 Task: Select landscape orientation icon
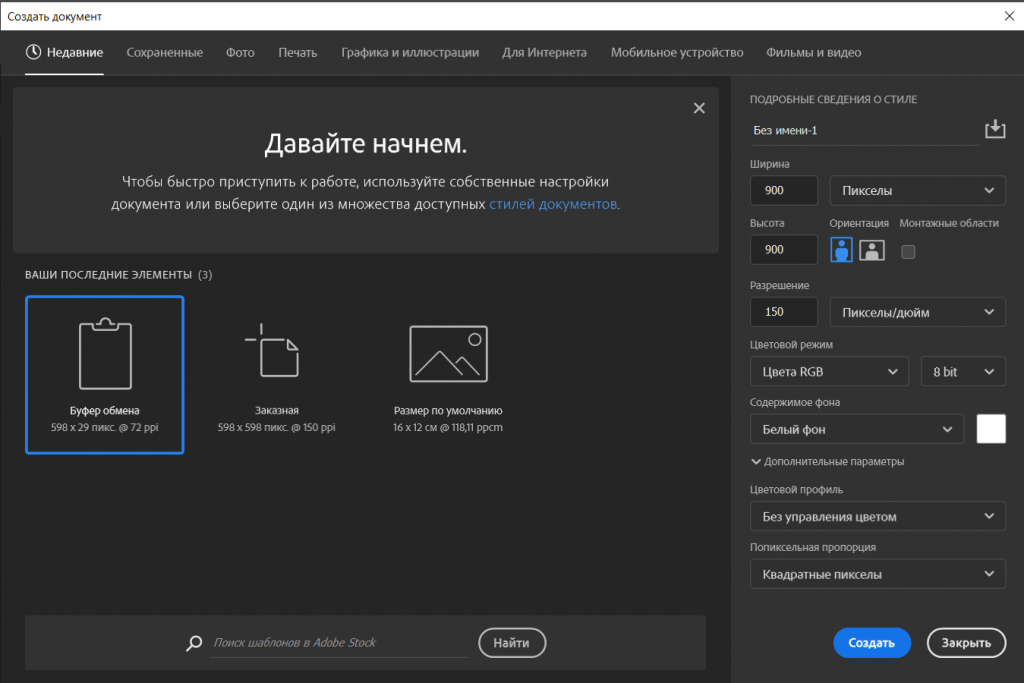tap(872, 250)
